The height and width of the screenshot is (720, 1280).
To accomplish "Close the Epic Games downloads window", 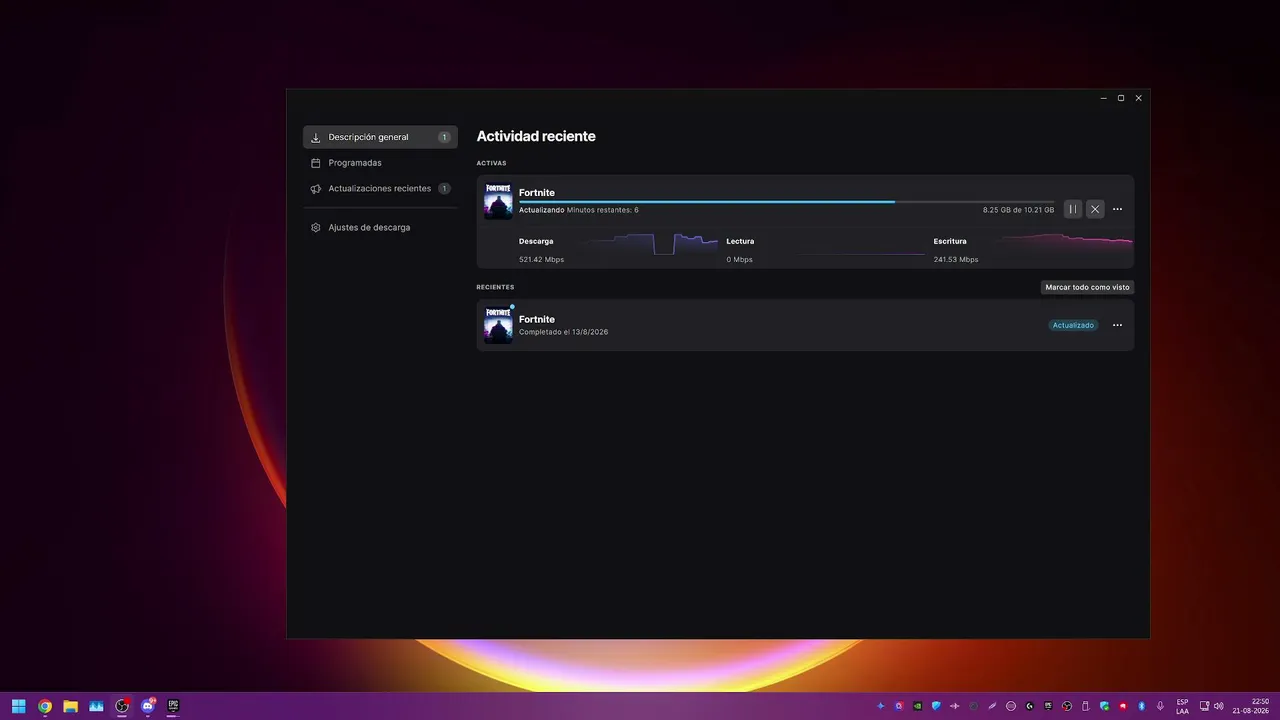I will coord(1138,98).
